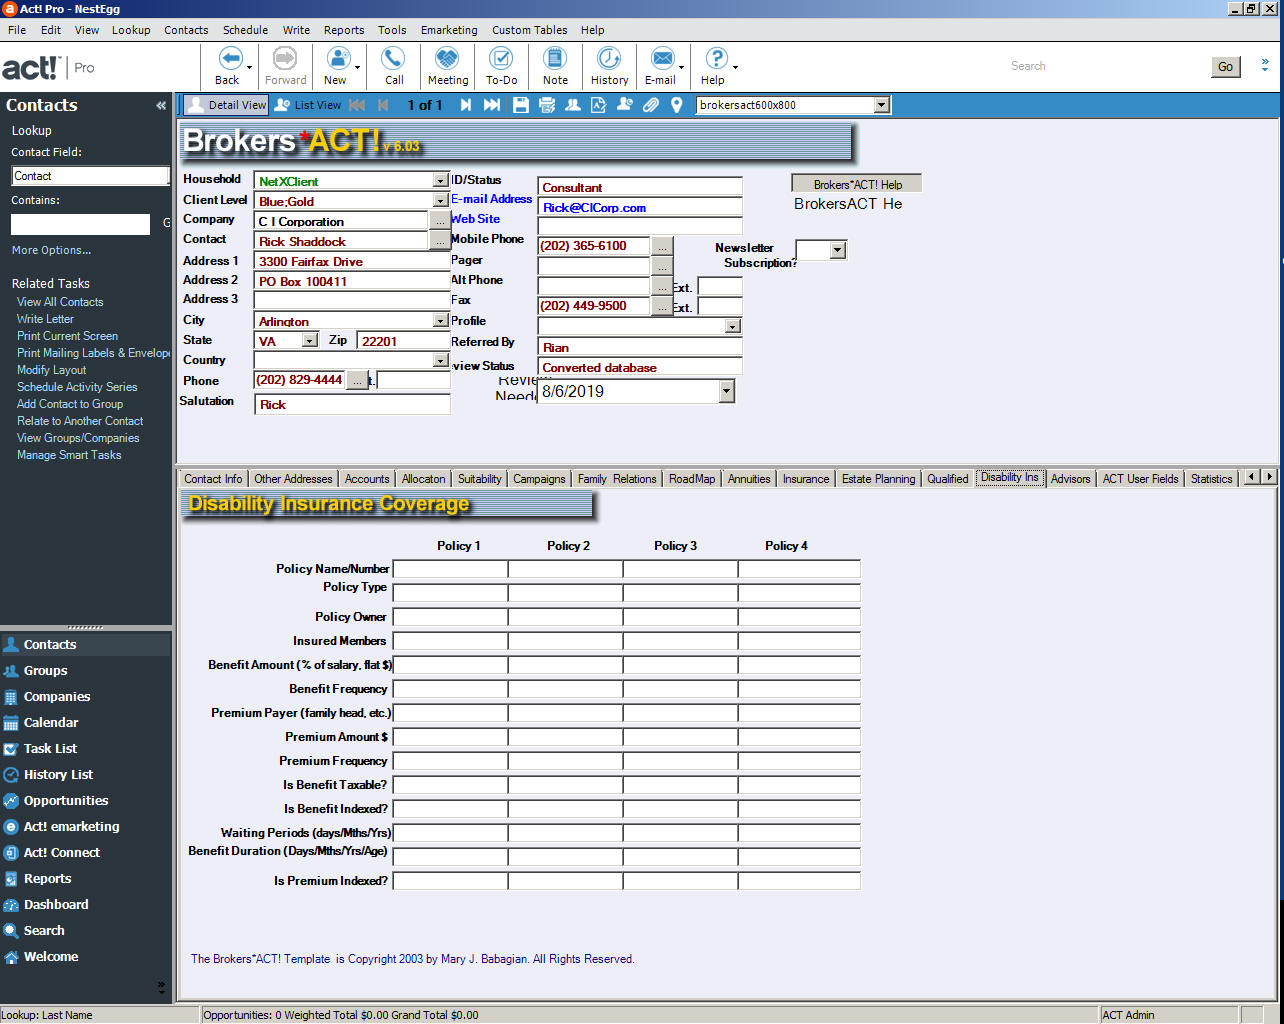The image size is (1284, 1024).
Task: Click Manage Smart Tasks link
Action: [x=69, y=455]
